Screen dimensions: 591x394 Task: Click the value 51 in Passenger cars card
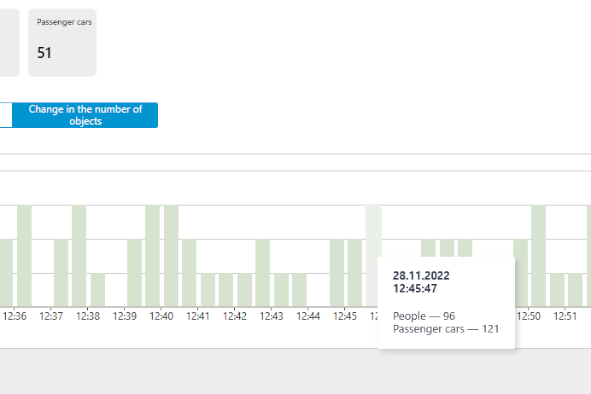[x=44, y=53]
